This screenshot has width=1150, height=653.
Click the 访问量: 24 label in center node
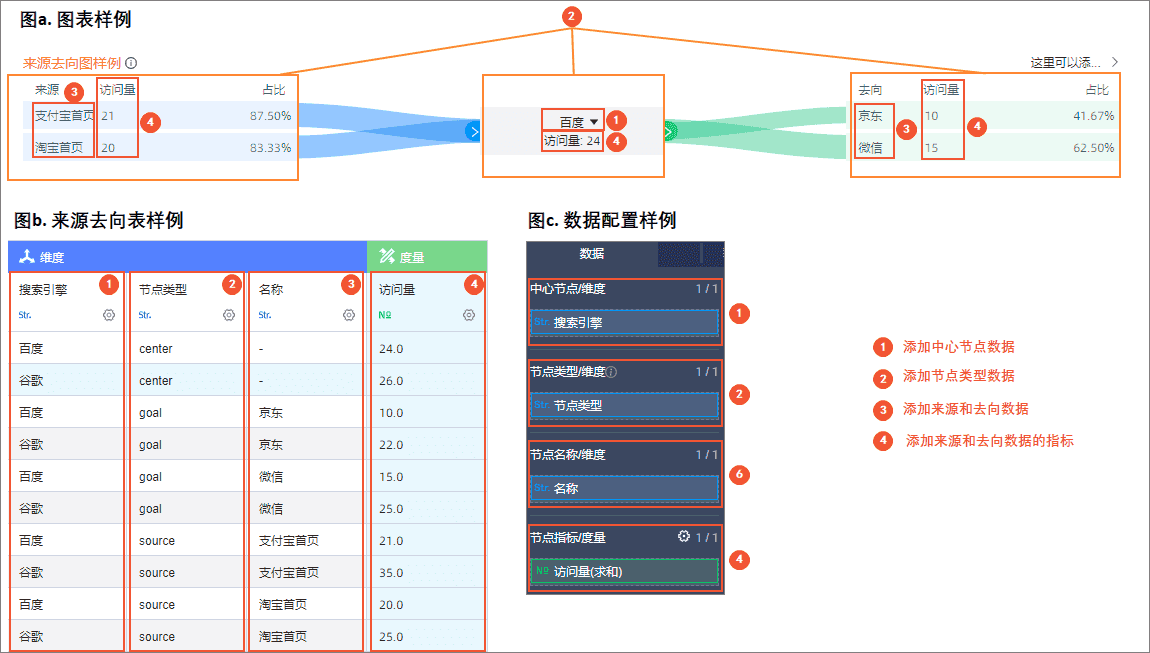point(572,140)
